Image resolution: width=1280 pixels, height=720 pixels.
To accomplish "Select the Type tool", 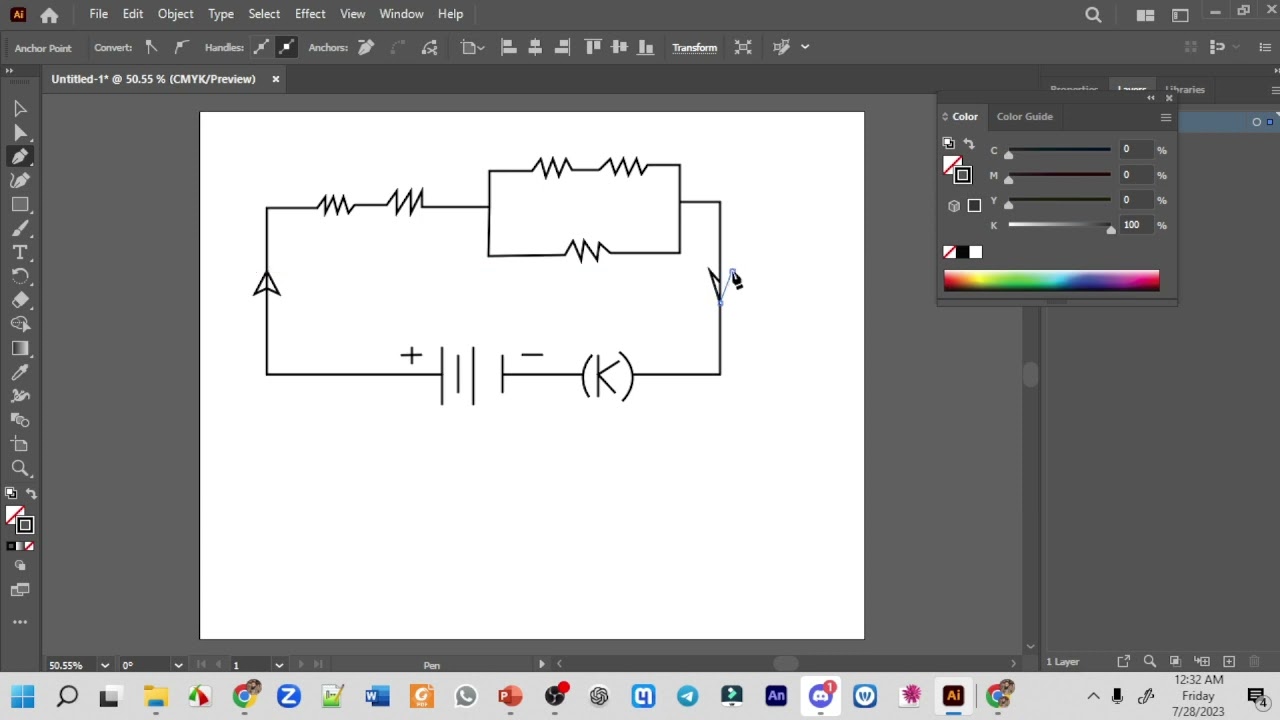I will [x=20, y=252].
